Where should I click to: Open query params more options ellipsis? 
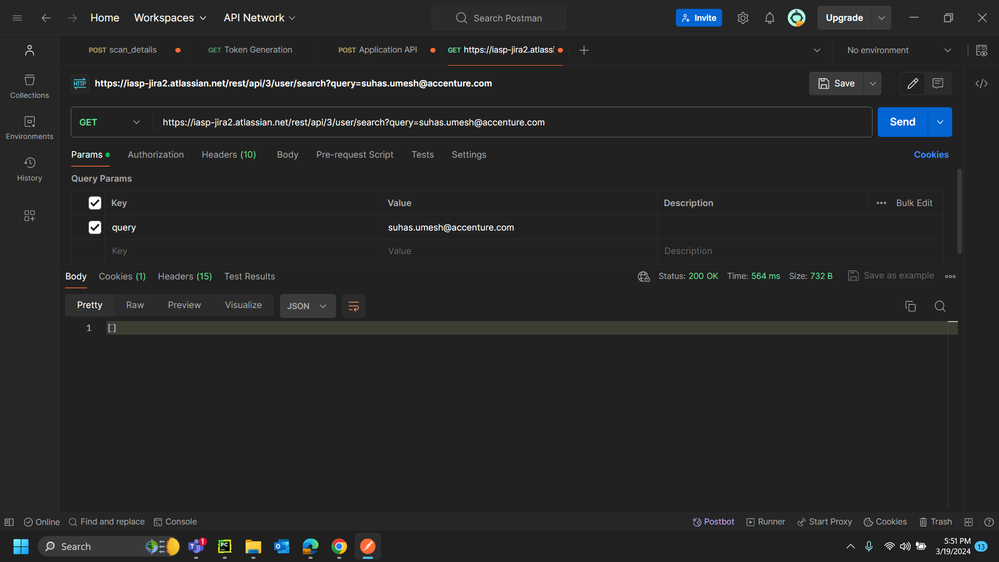881,203
